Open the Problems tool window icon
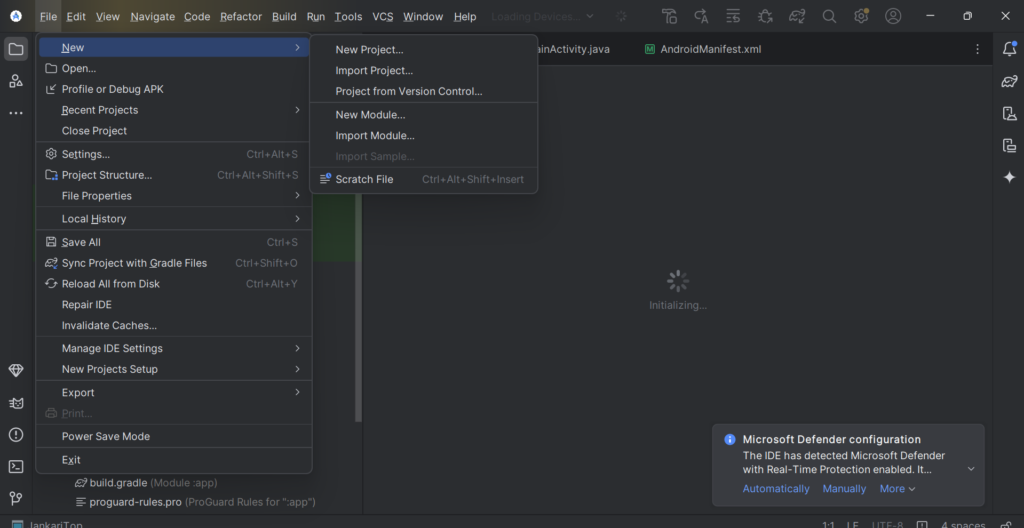1024x528 pixels. pos(16,435)
